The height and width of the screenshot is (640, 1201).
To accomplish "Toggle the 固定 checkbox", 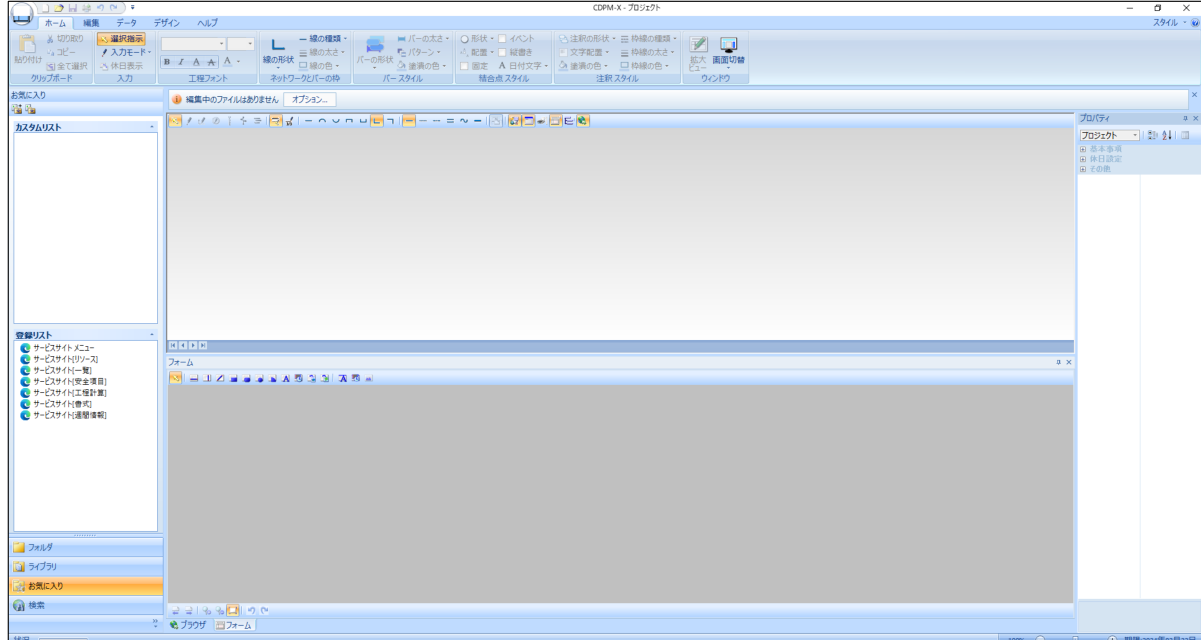I will point(473,64).
